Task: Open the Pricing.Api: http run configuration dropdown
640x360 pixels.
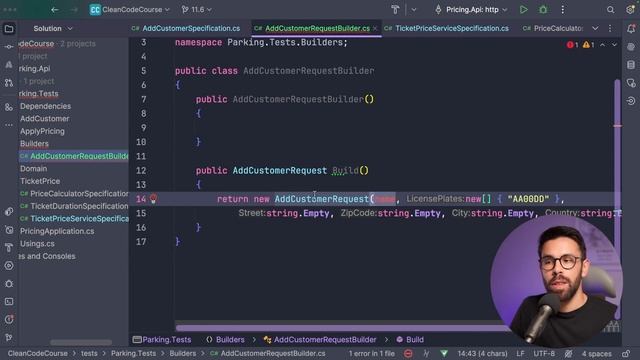Action: 471,9
